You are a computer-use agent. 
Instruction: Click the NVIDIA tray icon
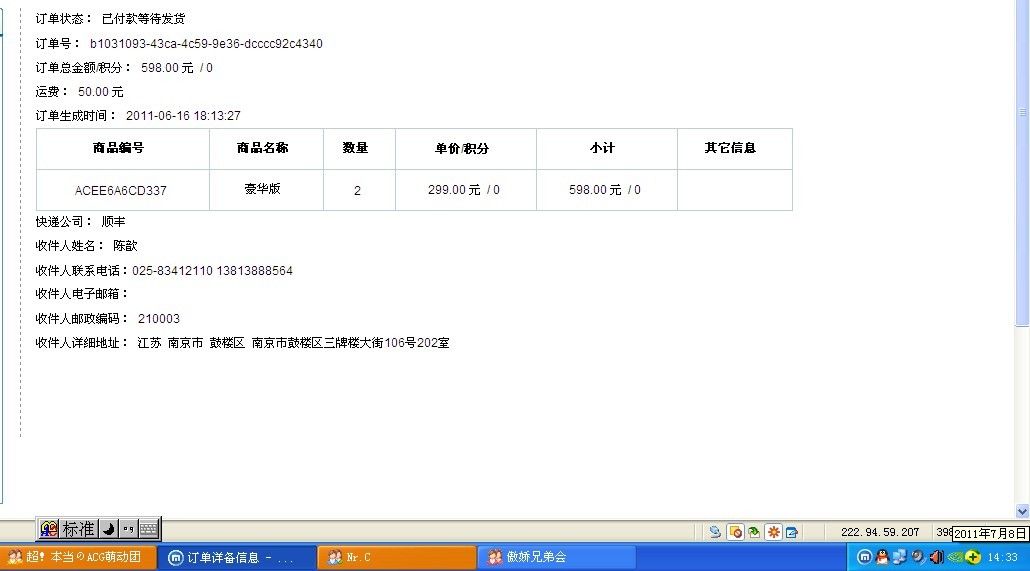[x=955, y=557]
